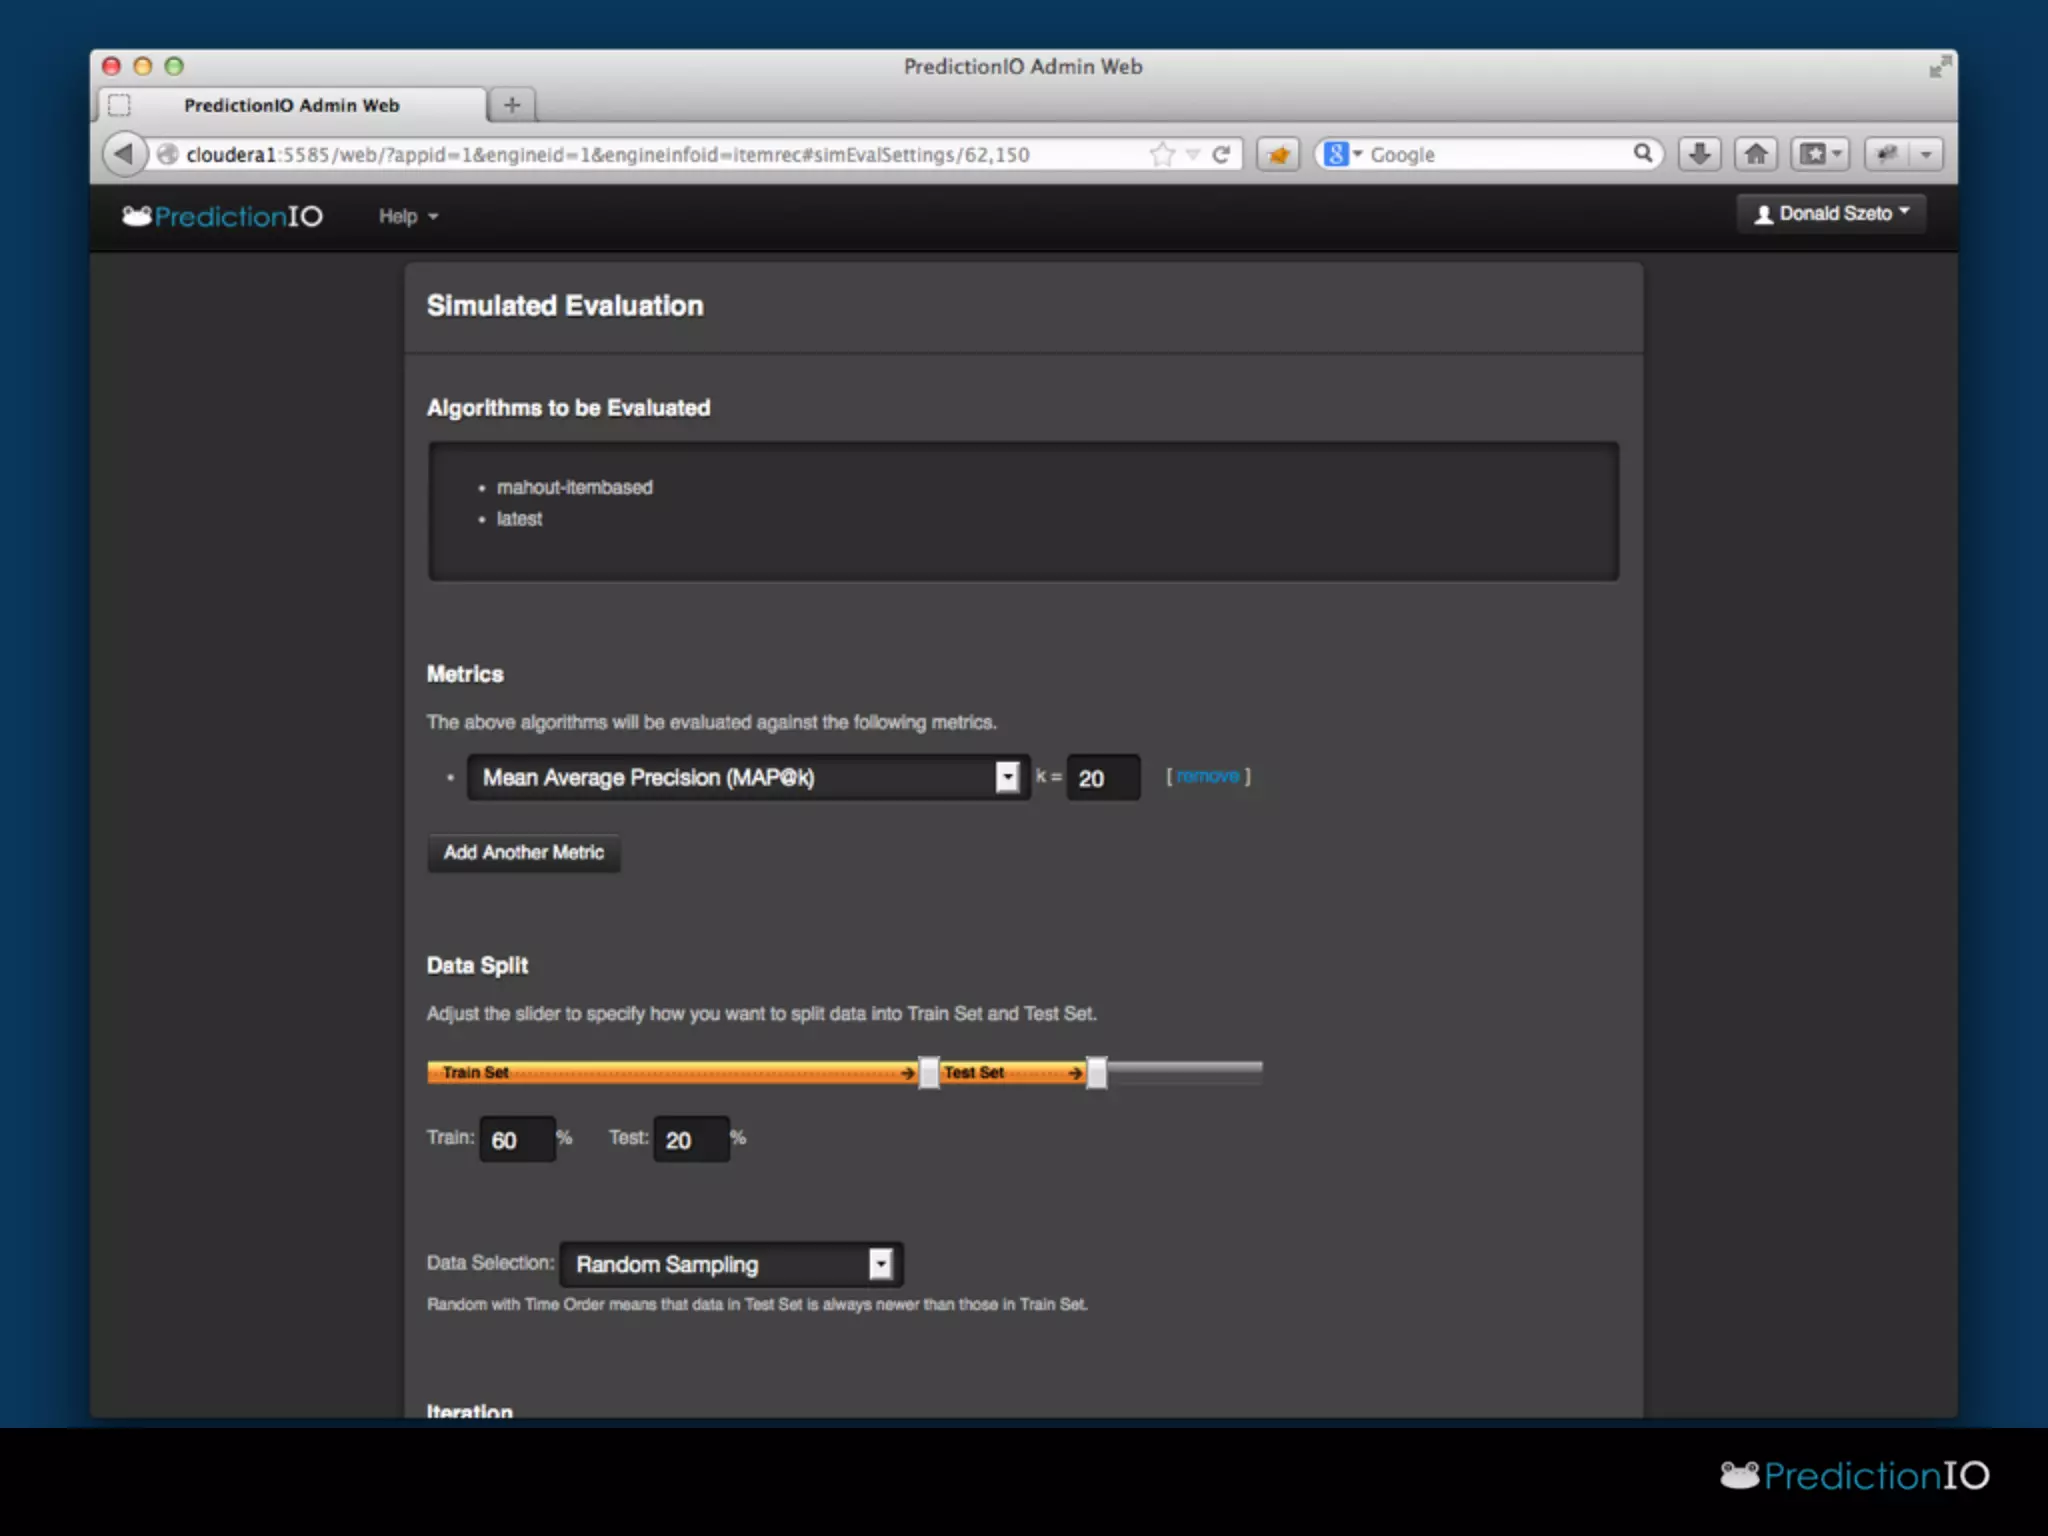Click the latest algorithm entry

tap(519, 519)
